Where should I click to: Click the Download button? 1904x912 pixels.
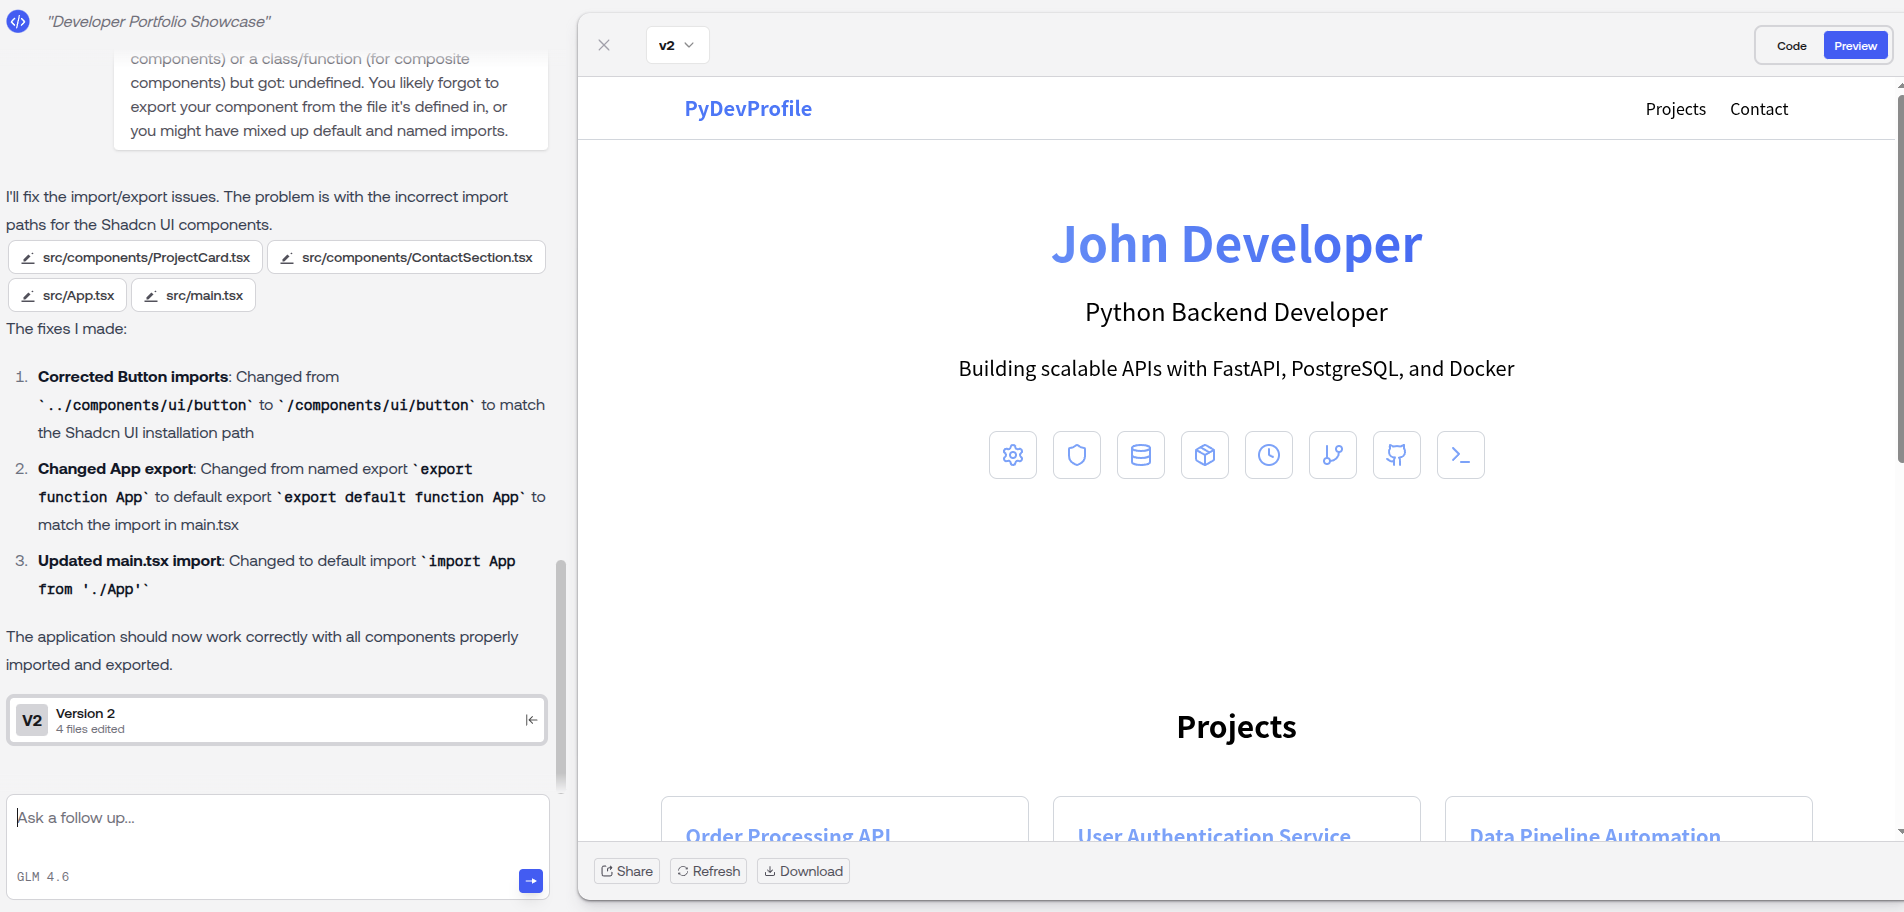pyautogui.click(x=803, y=871)
